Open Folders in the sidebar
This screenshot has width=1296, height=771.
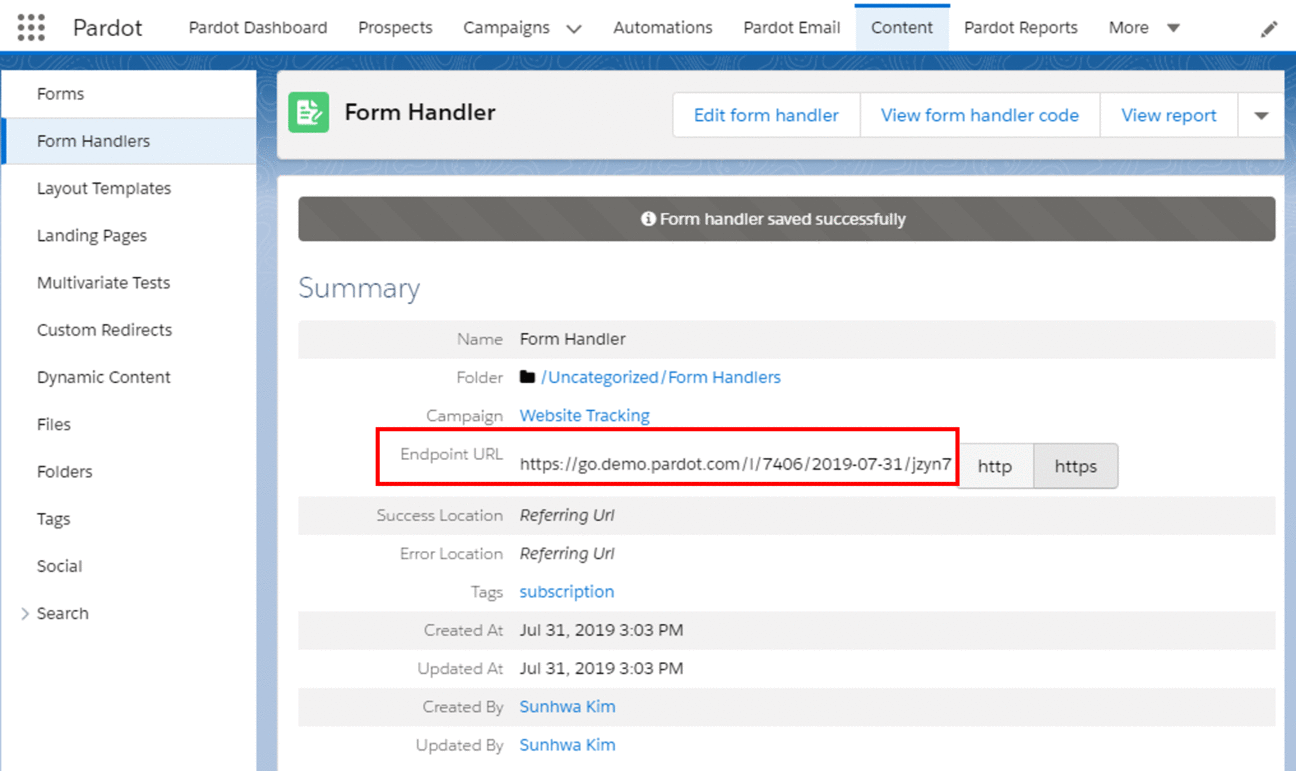coord(128,471)
